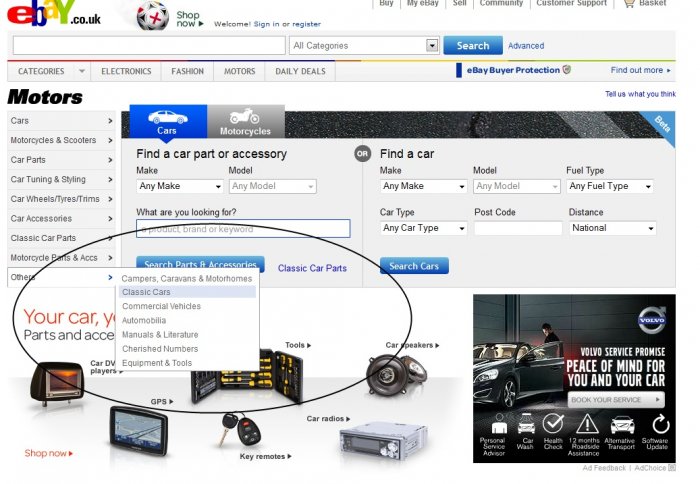Open Motorcycles & Scooters sidebar category

point(62,140)
